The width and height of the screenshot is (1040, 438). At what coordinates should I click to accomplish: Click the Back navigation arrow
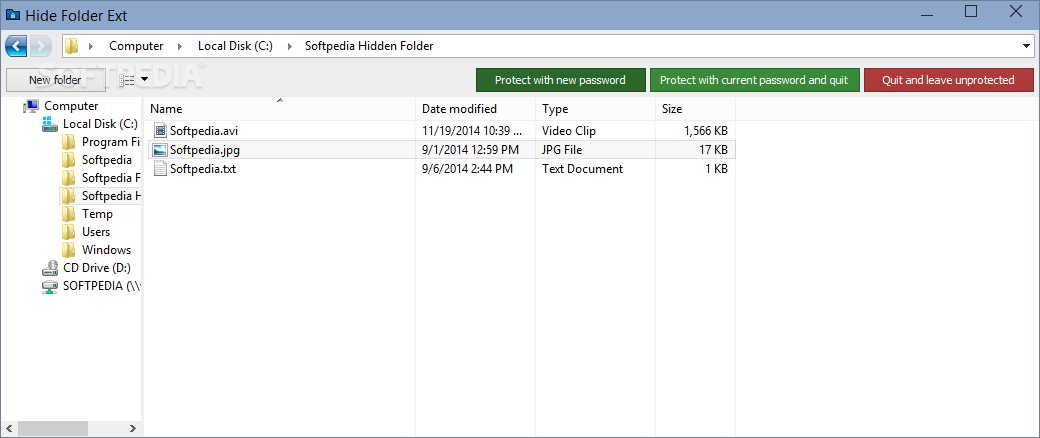pos(16,46)
